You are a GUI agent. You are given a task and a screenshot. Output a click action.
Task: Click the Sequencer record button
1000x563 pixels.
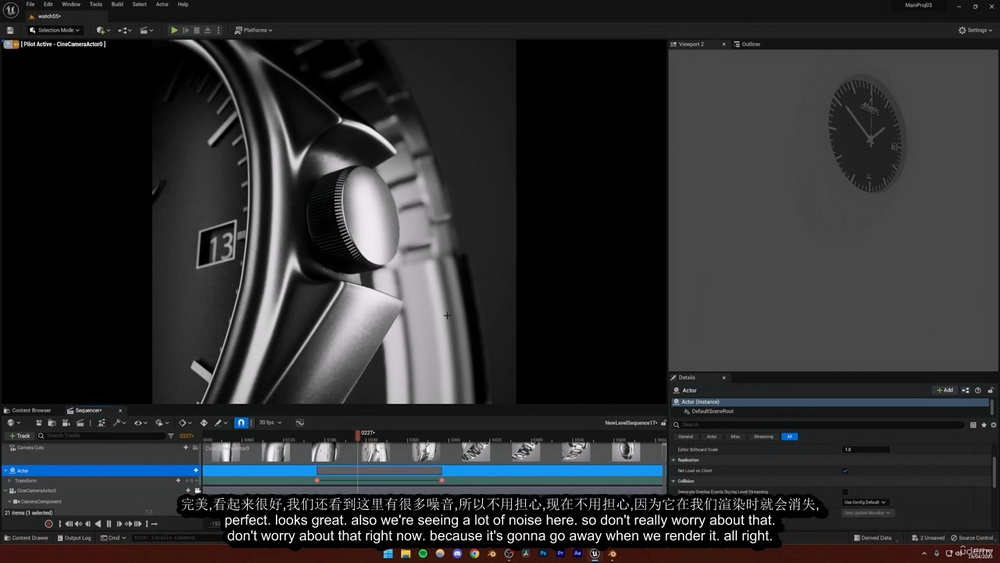[48, 523]
